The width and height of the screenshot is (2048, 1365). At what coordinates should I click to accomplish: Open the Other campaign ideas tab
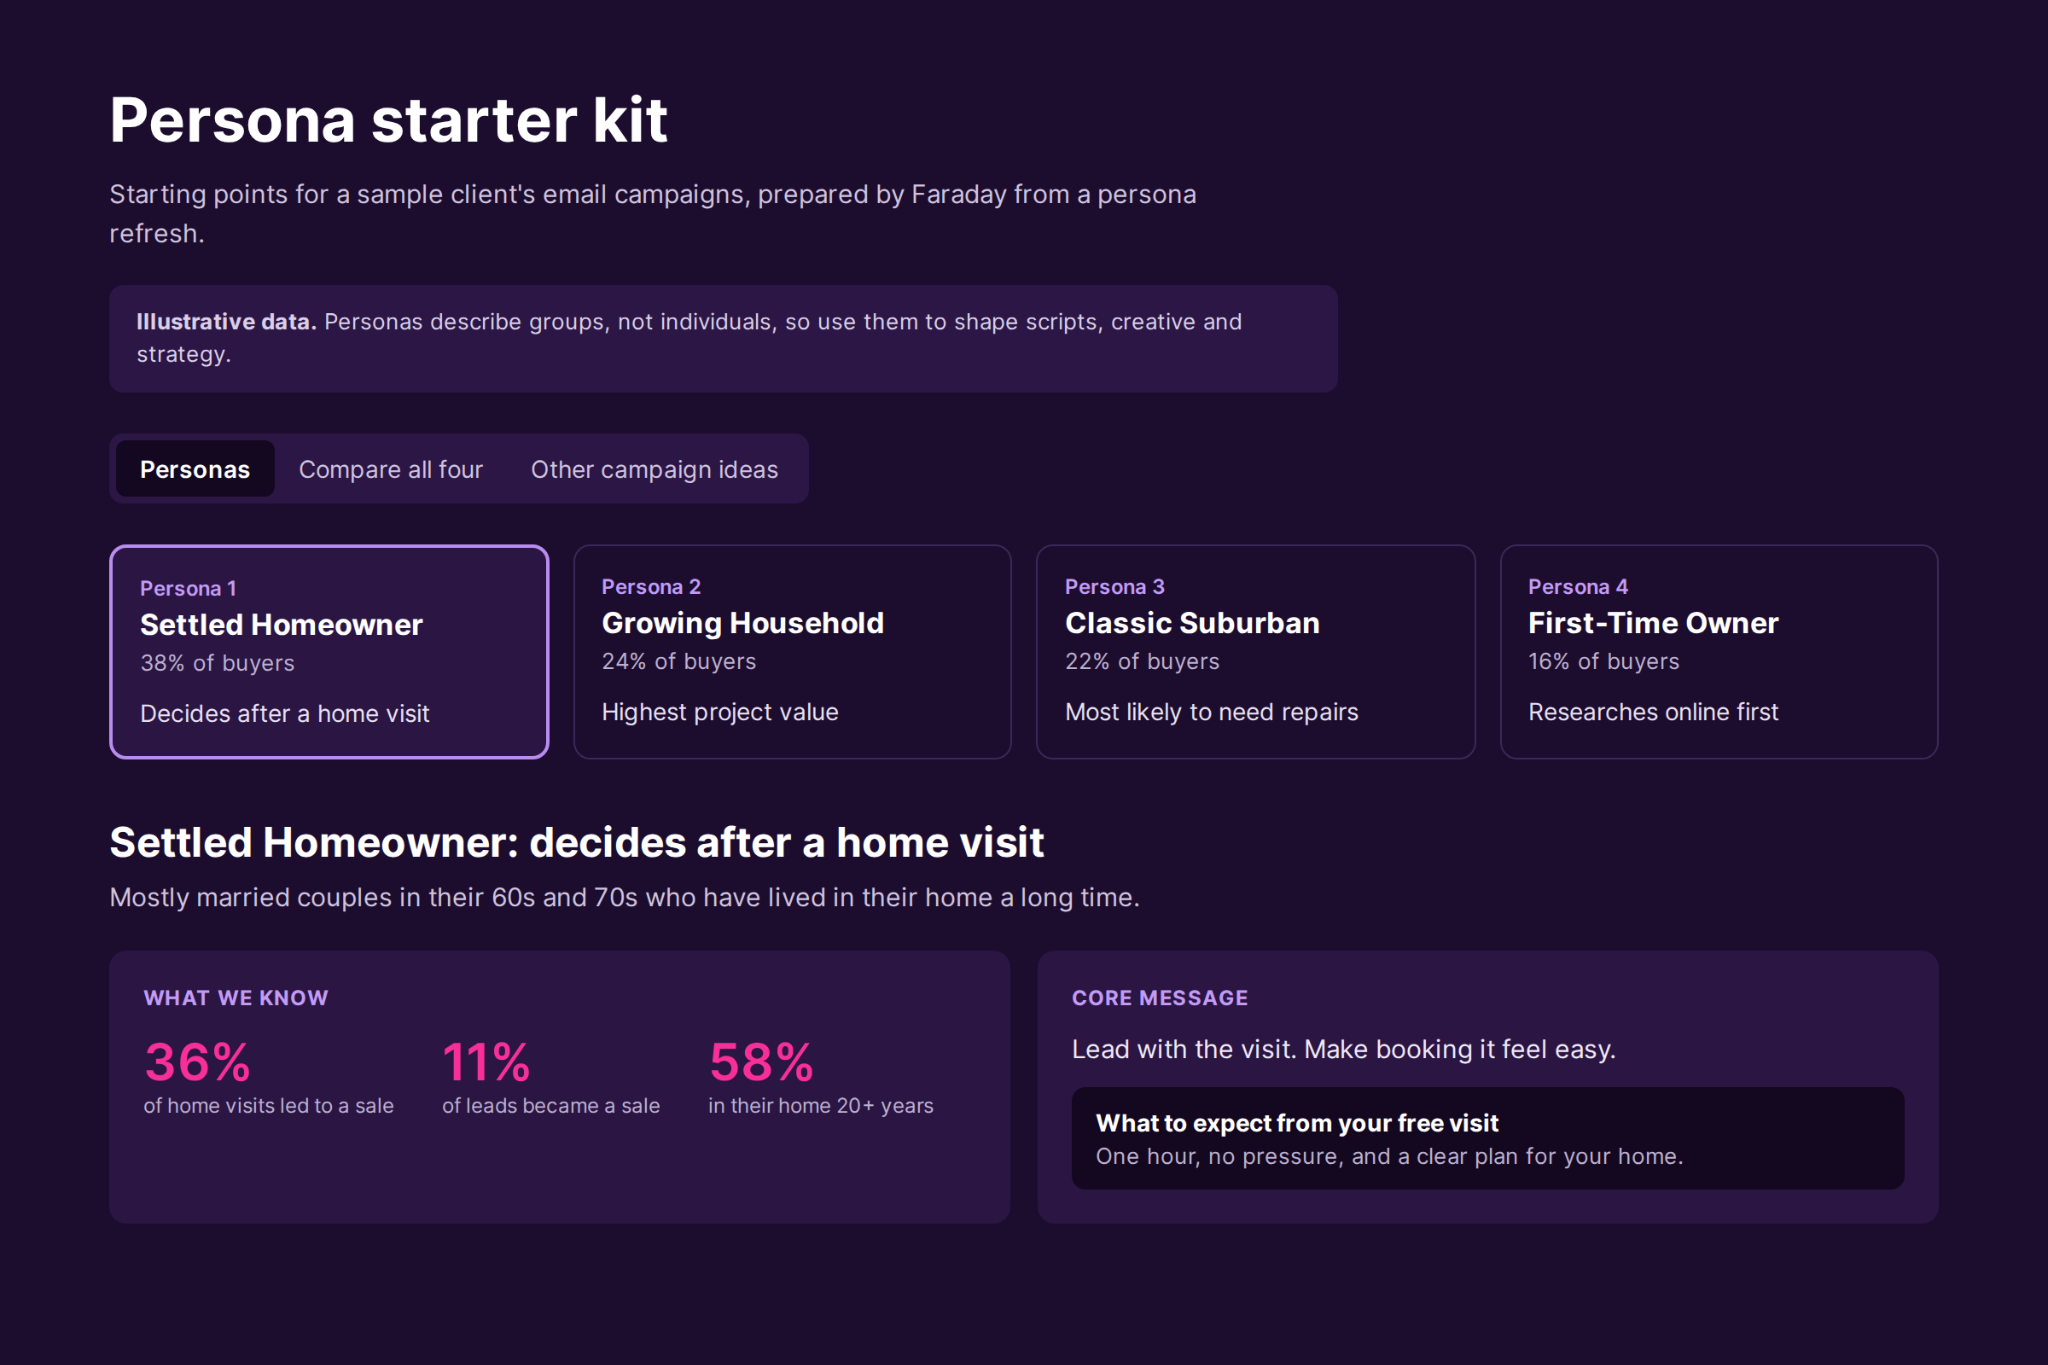654,469
